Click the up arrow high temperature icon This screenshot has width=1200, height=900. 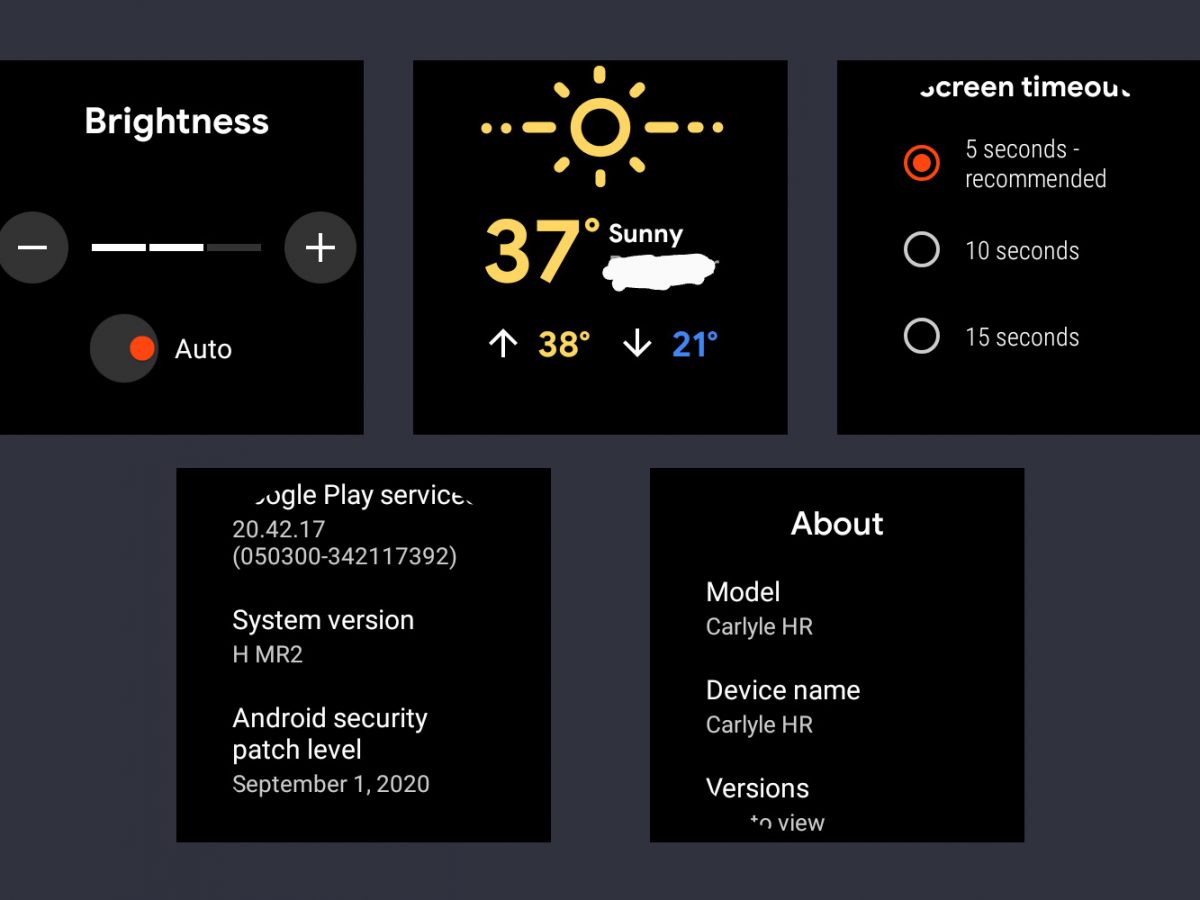pyautogui.click(x=503, y=345)
